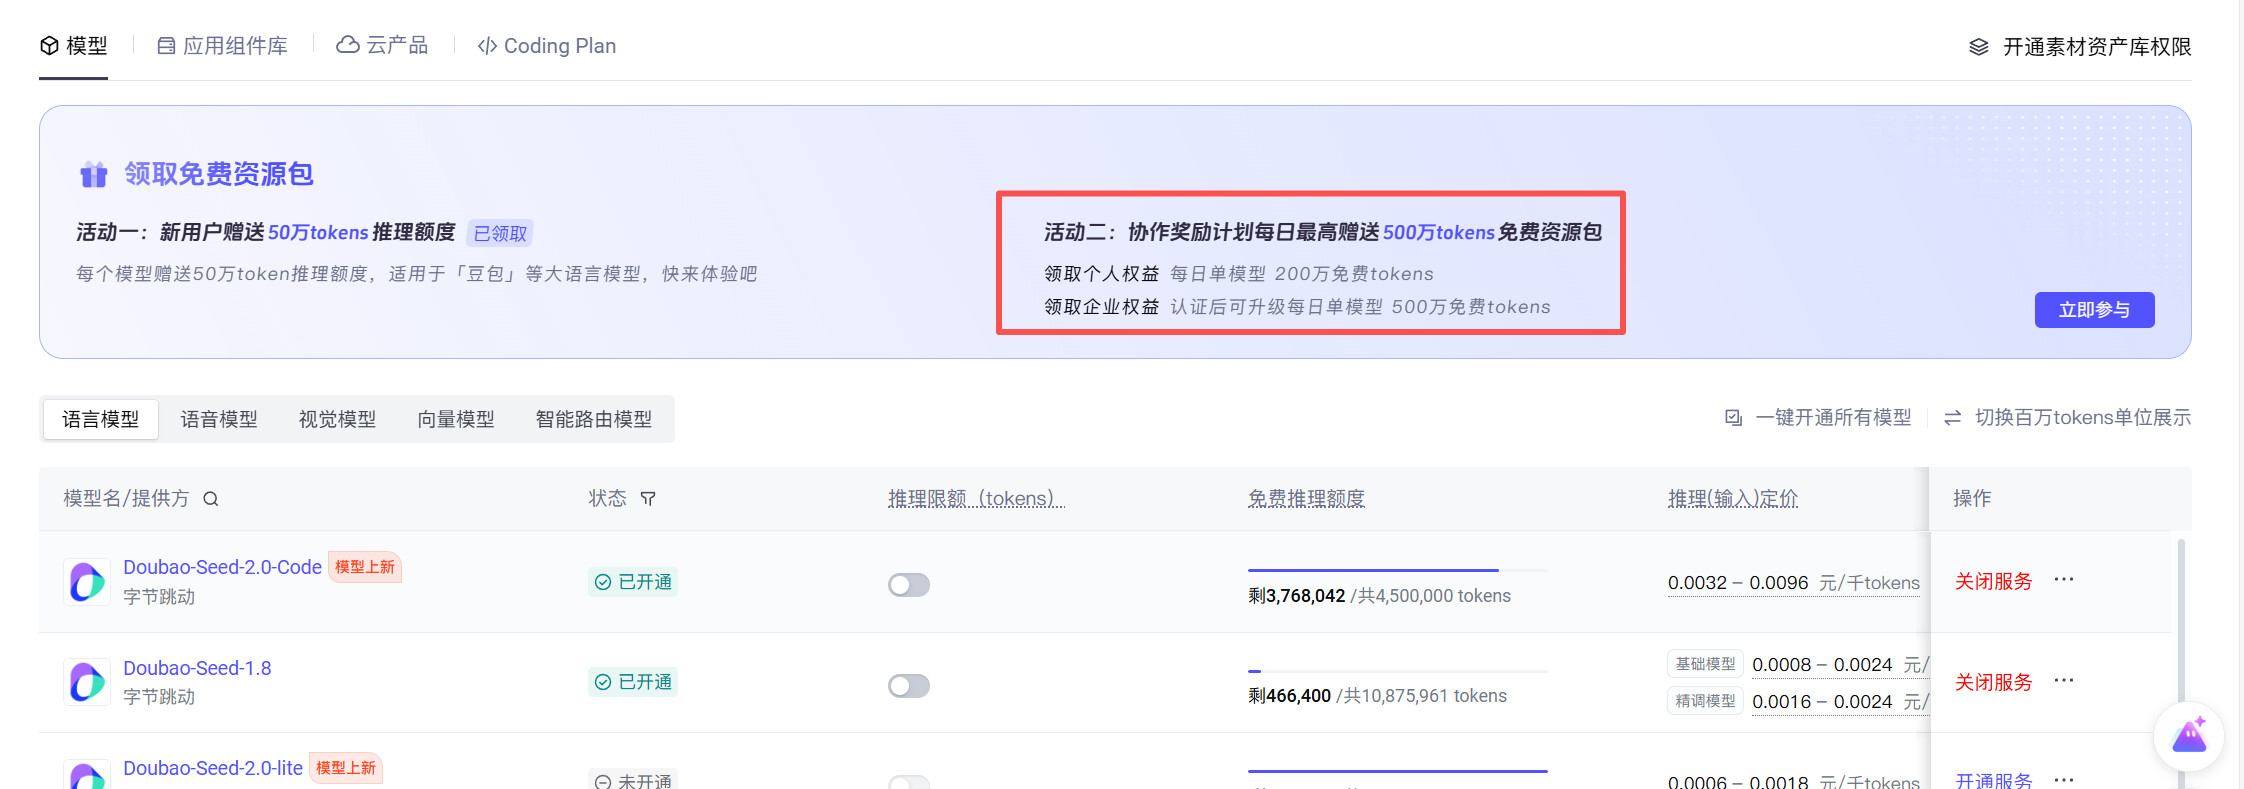Click the search icon beside 模型名/提供方
This screenshot has height=789, width=2244.
coord(210,499)
